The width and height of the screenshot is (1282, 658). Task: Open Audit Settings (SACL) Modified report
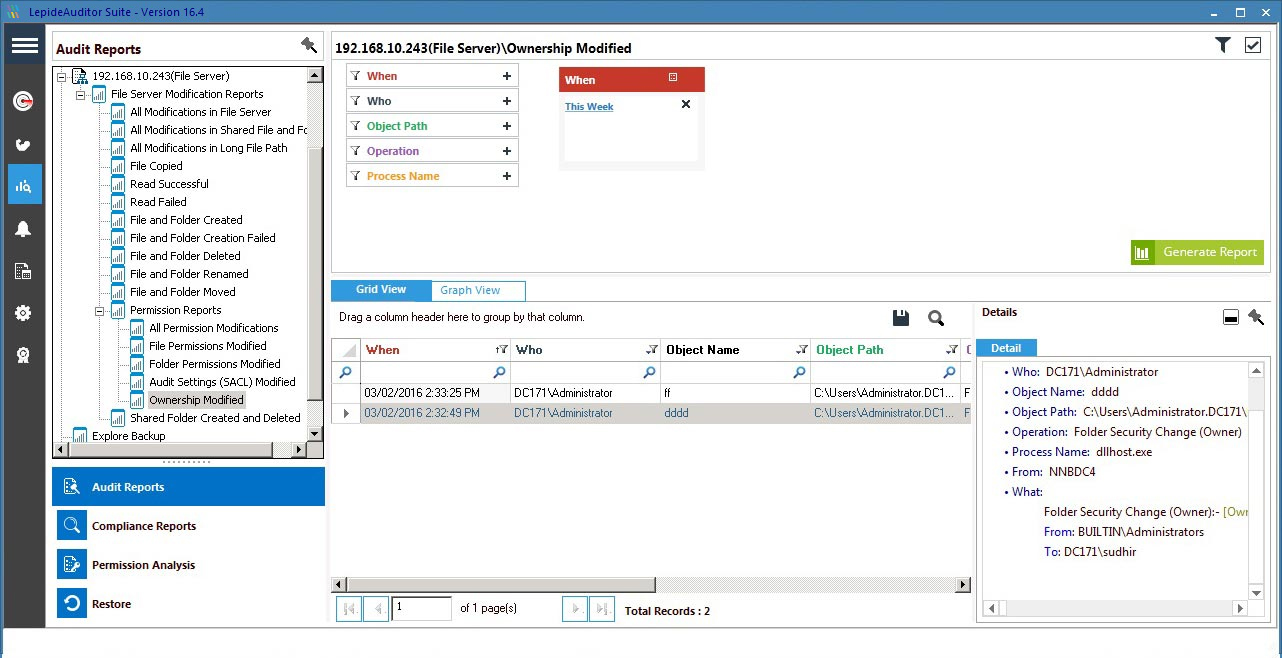[222, 382]
